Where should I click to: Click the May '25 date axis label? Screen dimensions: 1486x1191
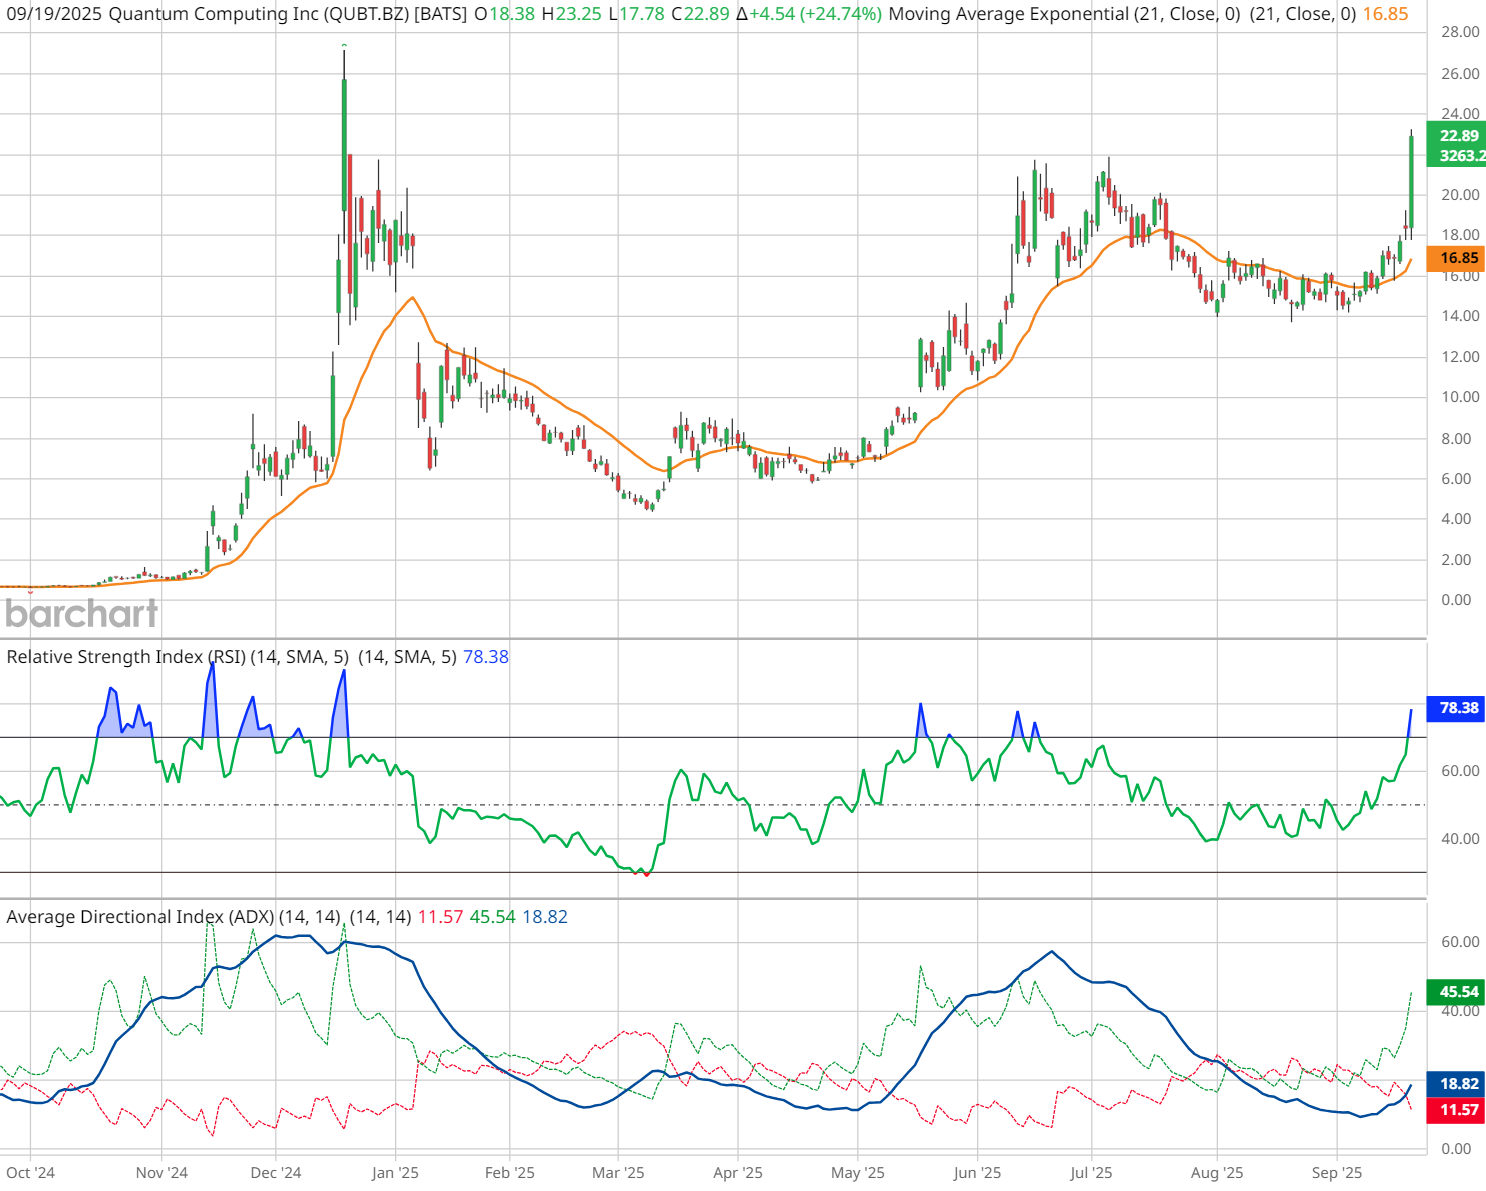(858, 1173)
